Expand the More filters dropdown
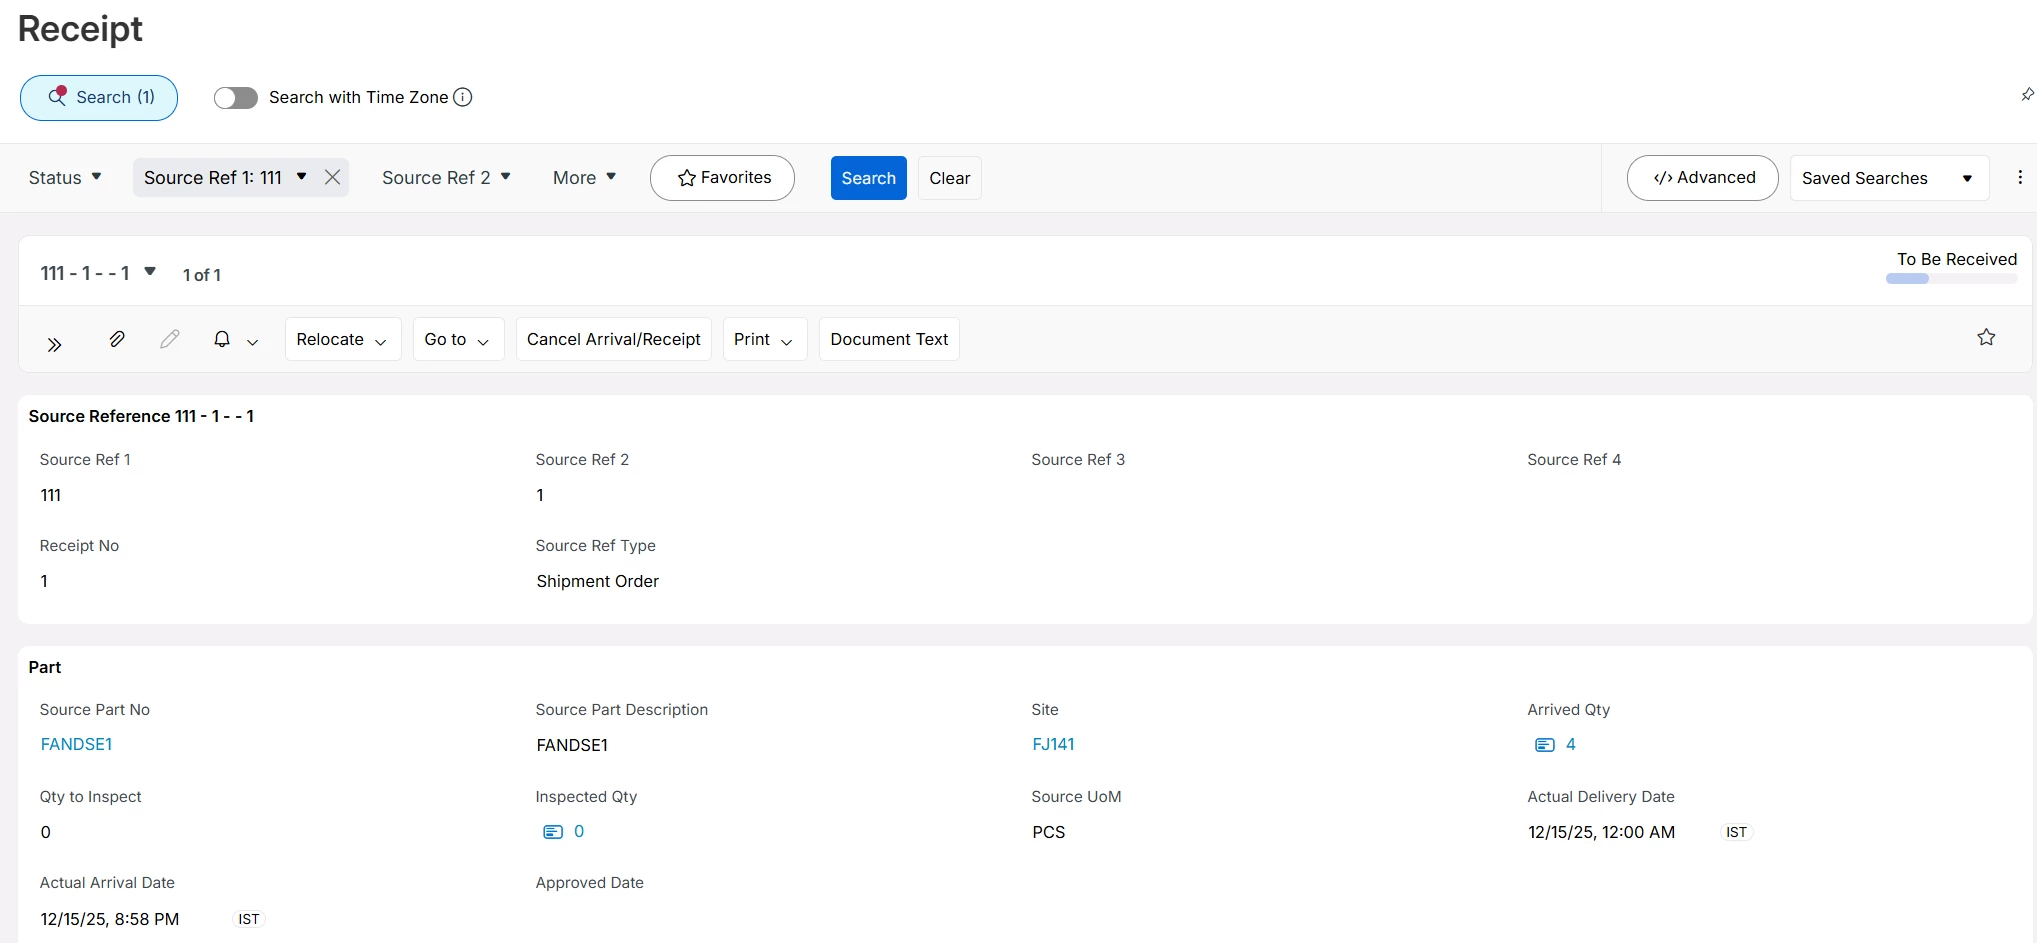Image resolution: width=2037 pixels, height=943 pixels. point(584,177)
